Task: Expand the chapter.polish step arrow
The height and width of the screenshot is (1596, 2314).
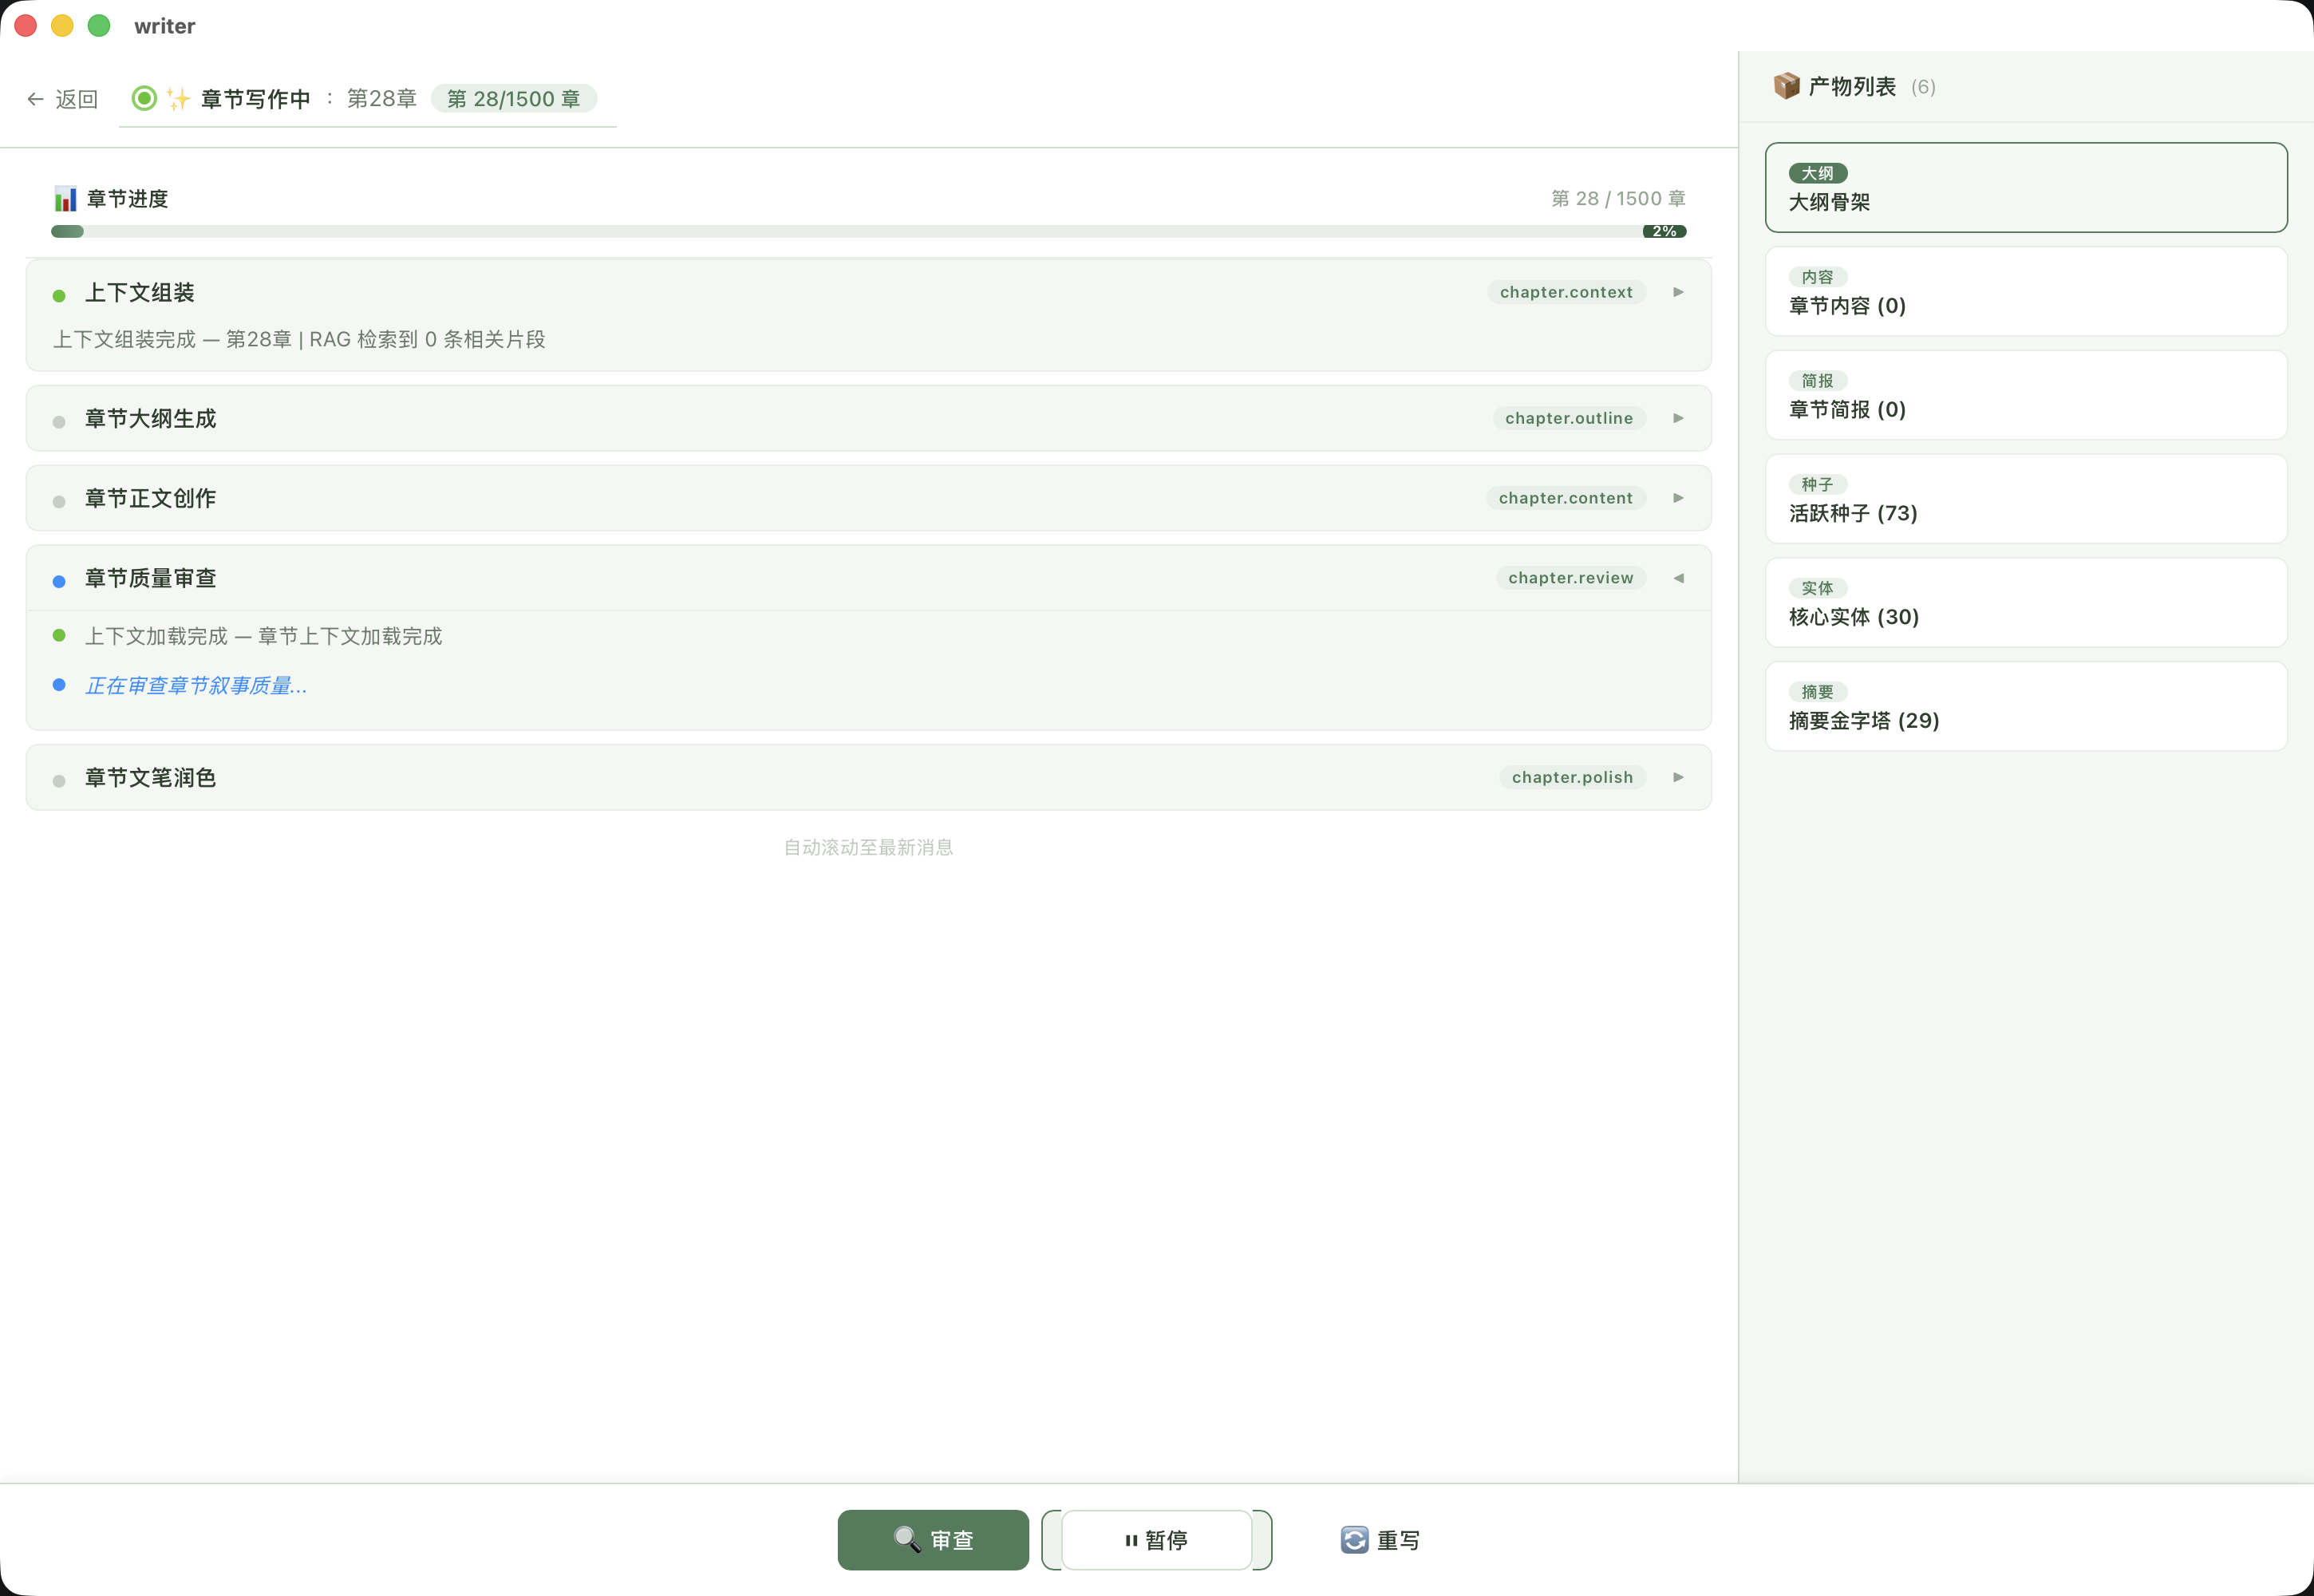Action: click(x=1678, y=777)
